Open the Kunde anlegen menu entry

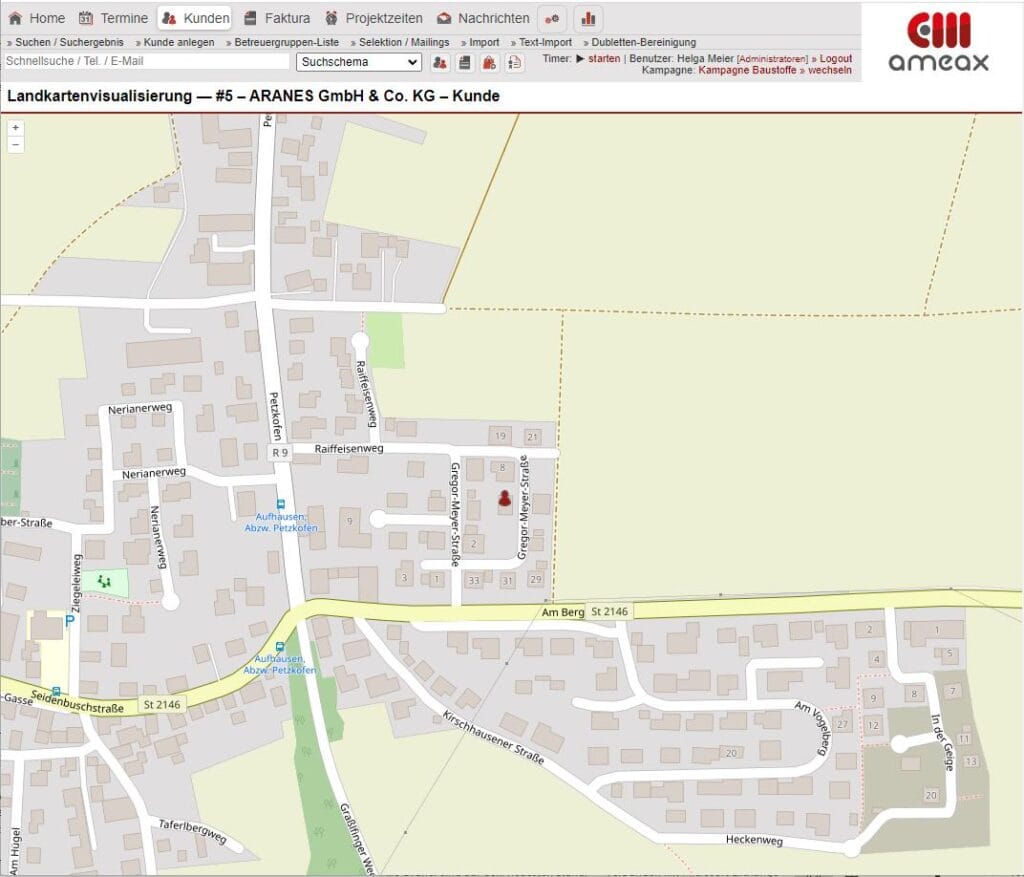(x=177, y=42)
